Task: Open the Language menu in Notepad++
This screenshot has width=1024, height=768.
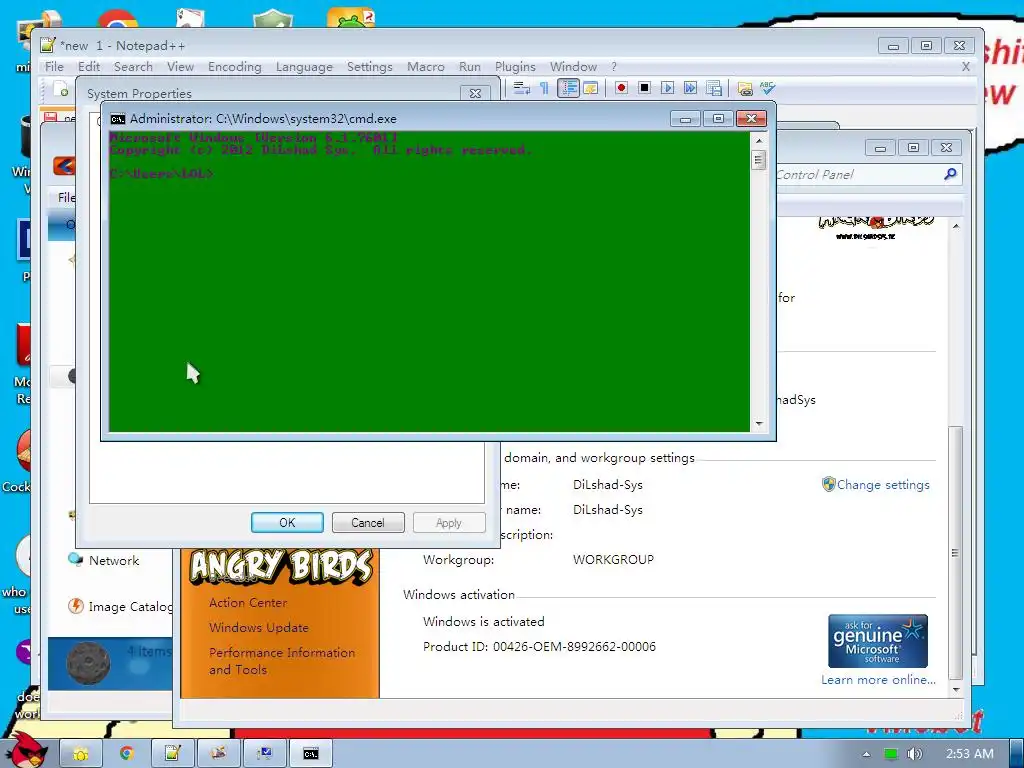Action: [x=304, y=67]
